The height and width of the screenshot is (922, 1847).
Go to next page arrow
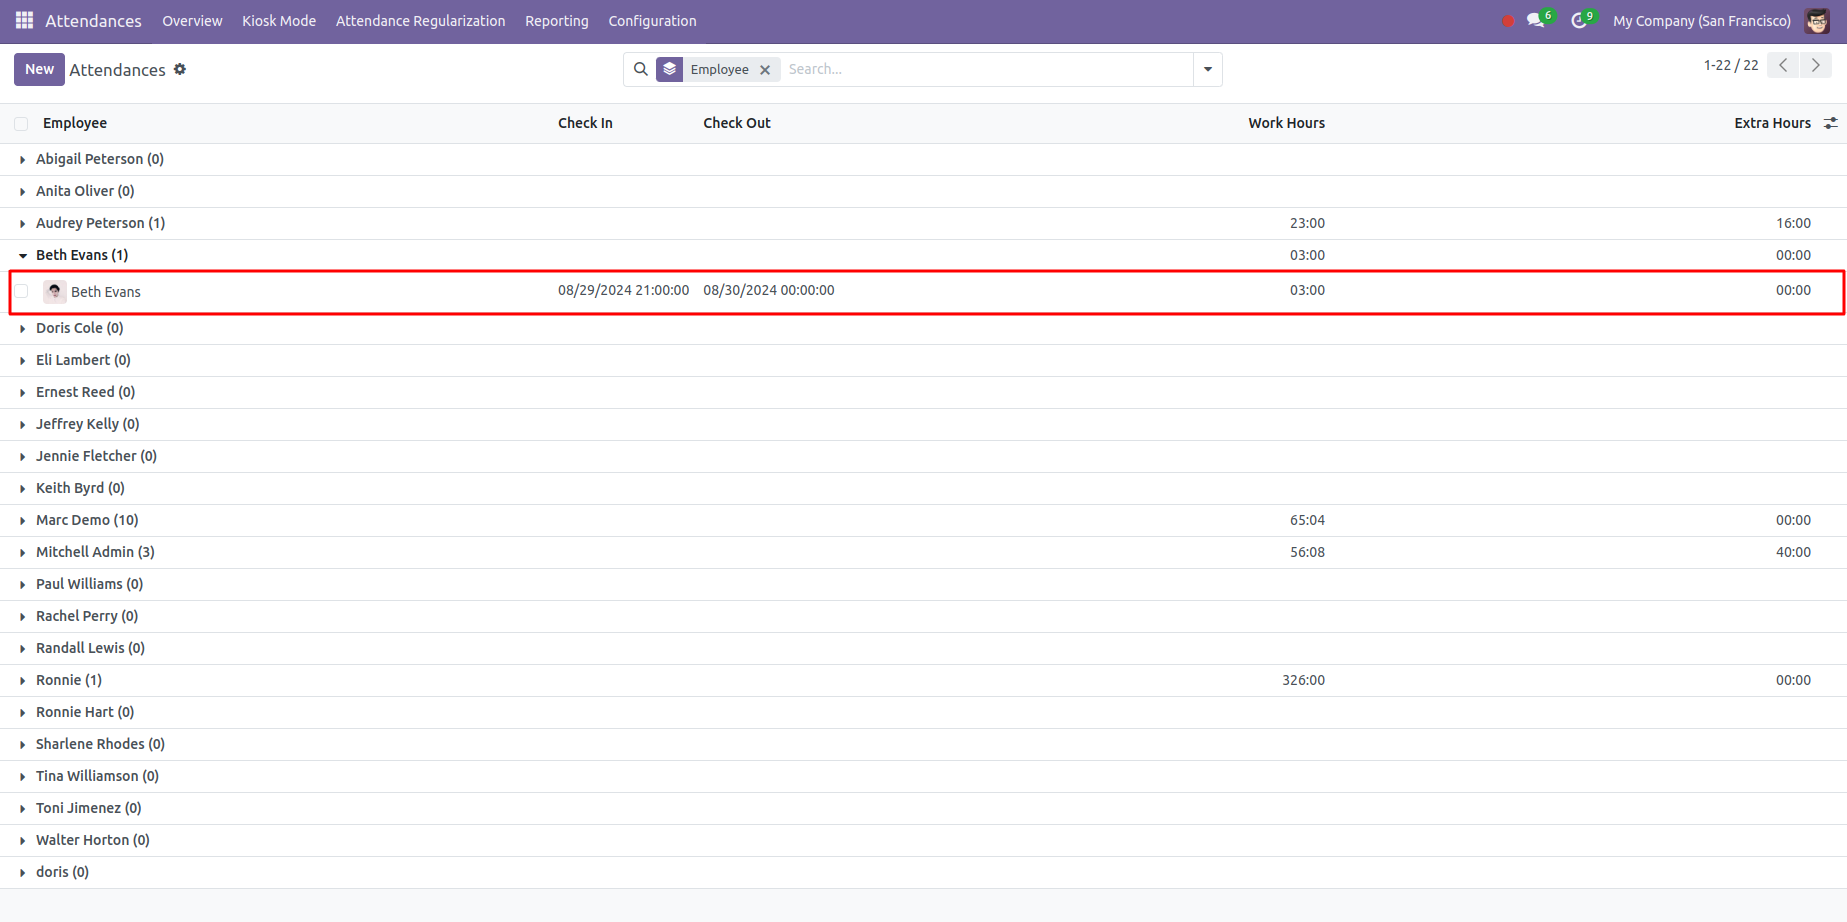(1816, 65)
